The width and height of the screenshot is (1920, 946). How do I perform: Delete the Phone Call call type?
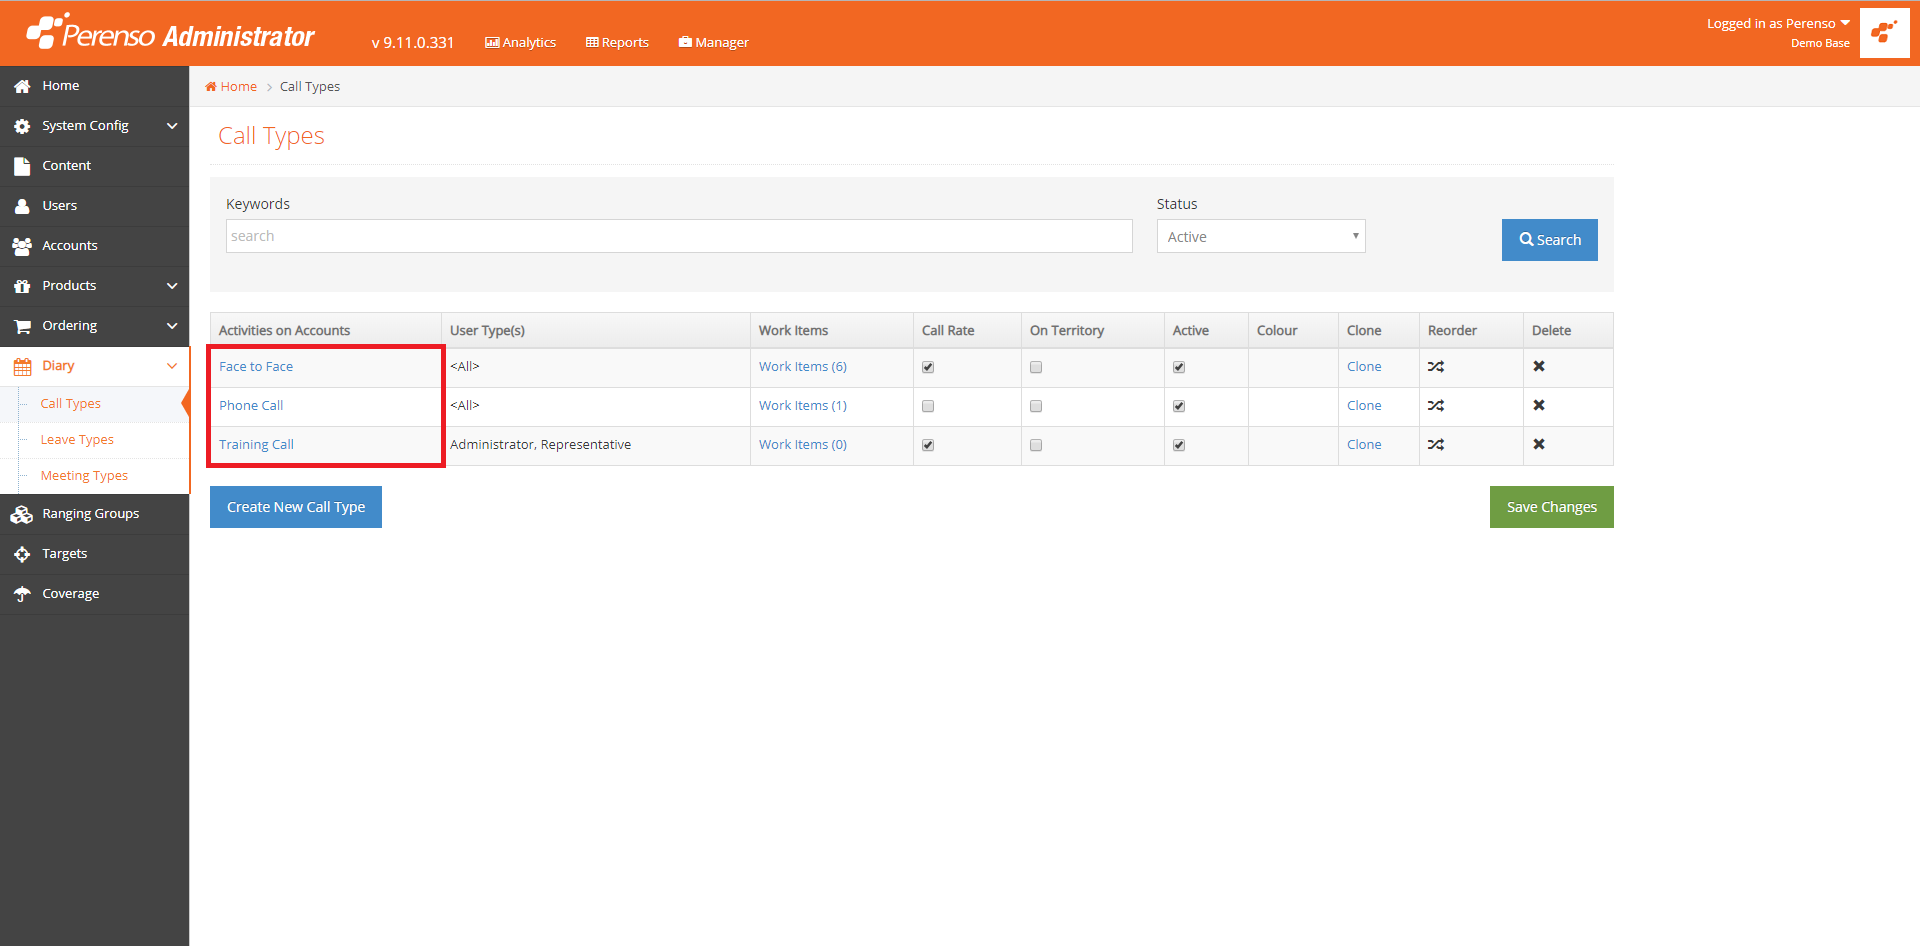coord(1539,405)
